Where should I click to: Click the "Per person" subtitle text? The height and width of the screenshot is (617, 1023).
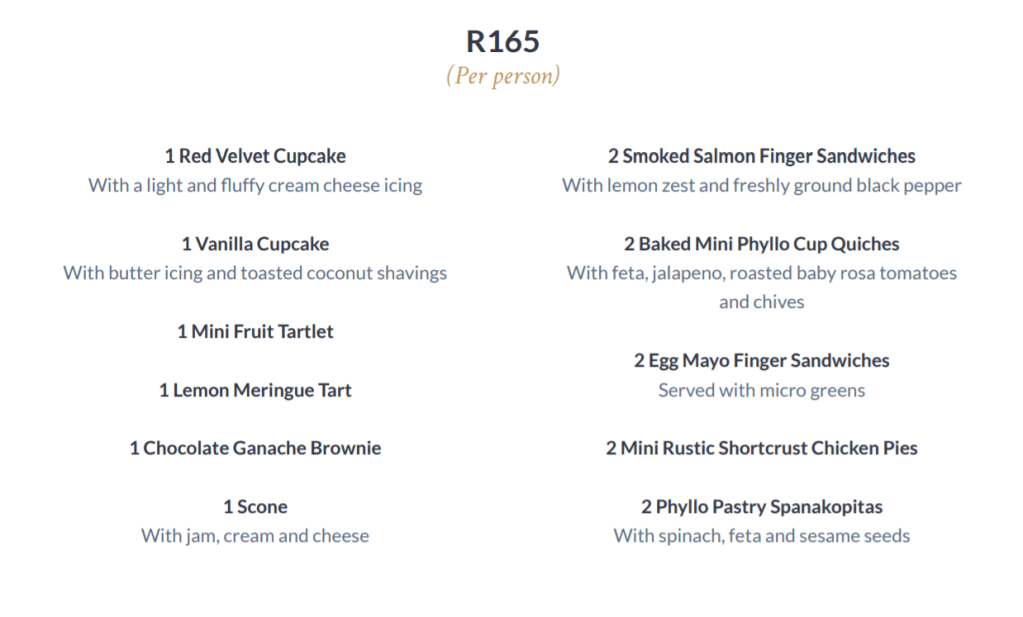tap(503, 76)
